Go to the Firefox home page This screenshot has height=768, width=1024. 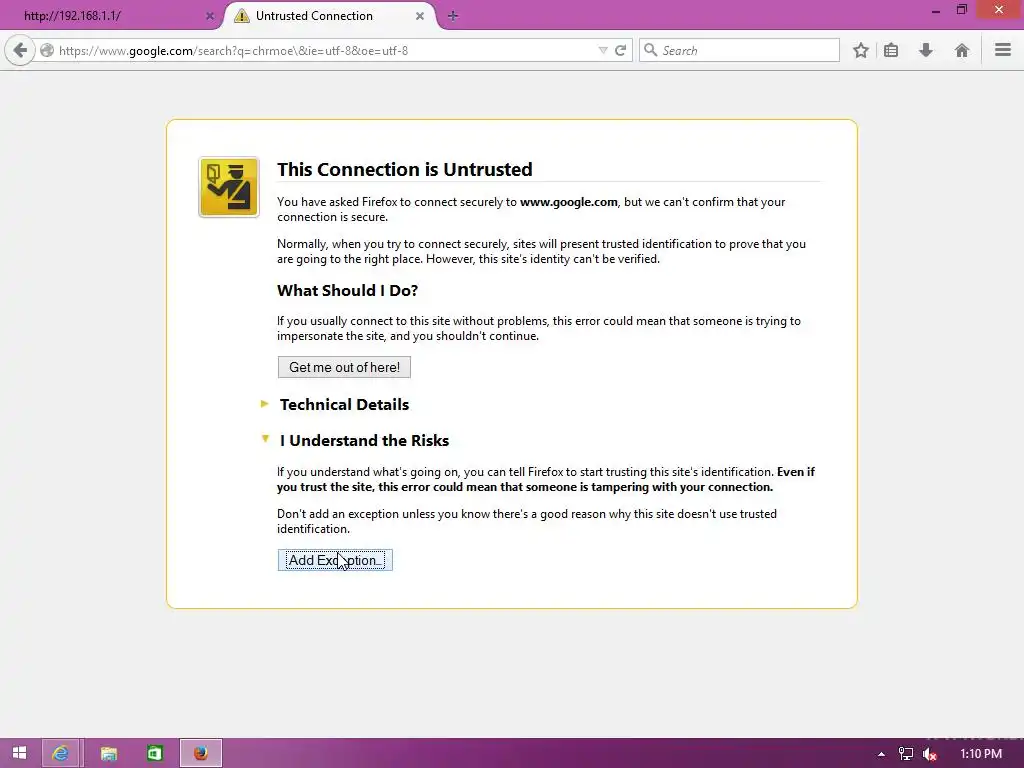tap(961, 50)
